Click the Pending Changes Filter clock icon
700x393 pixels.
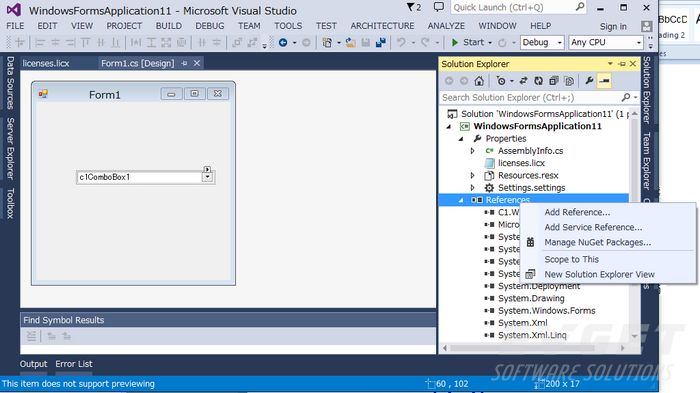click(501, 81)
